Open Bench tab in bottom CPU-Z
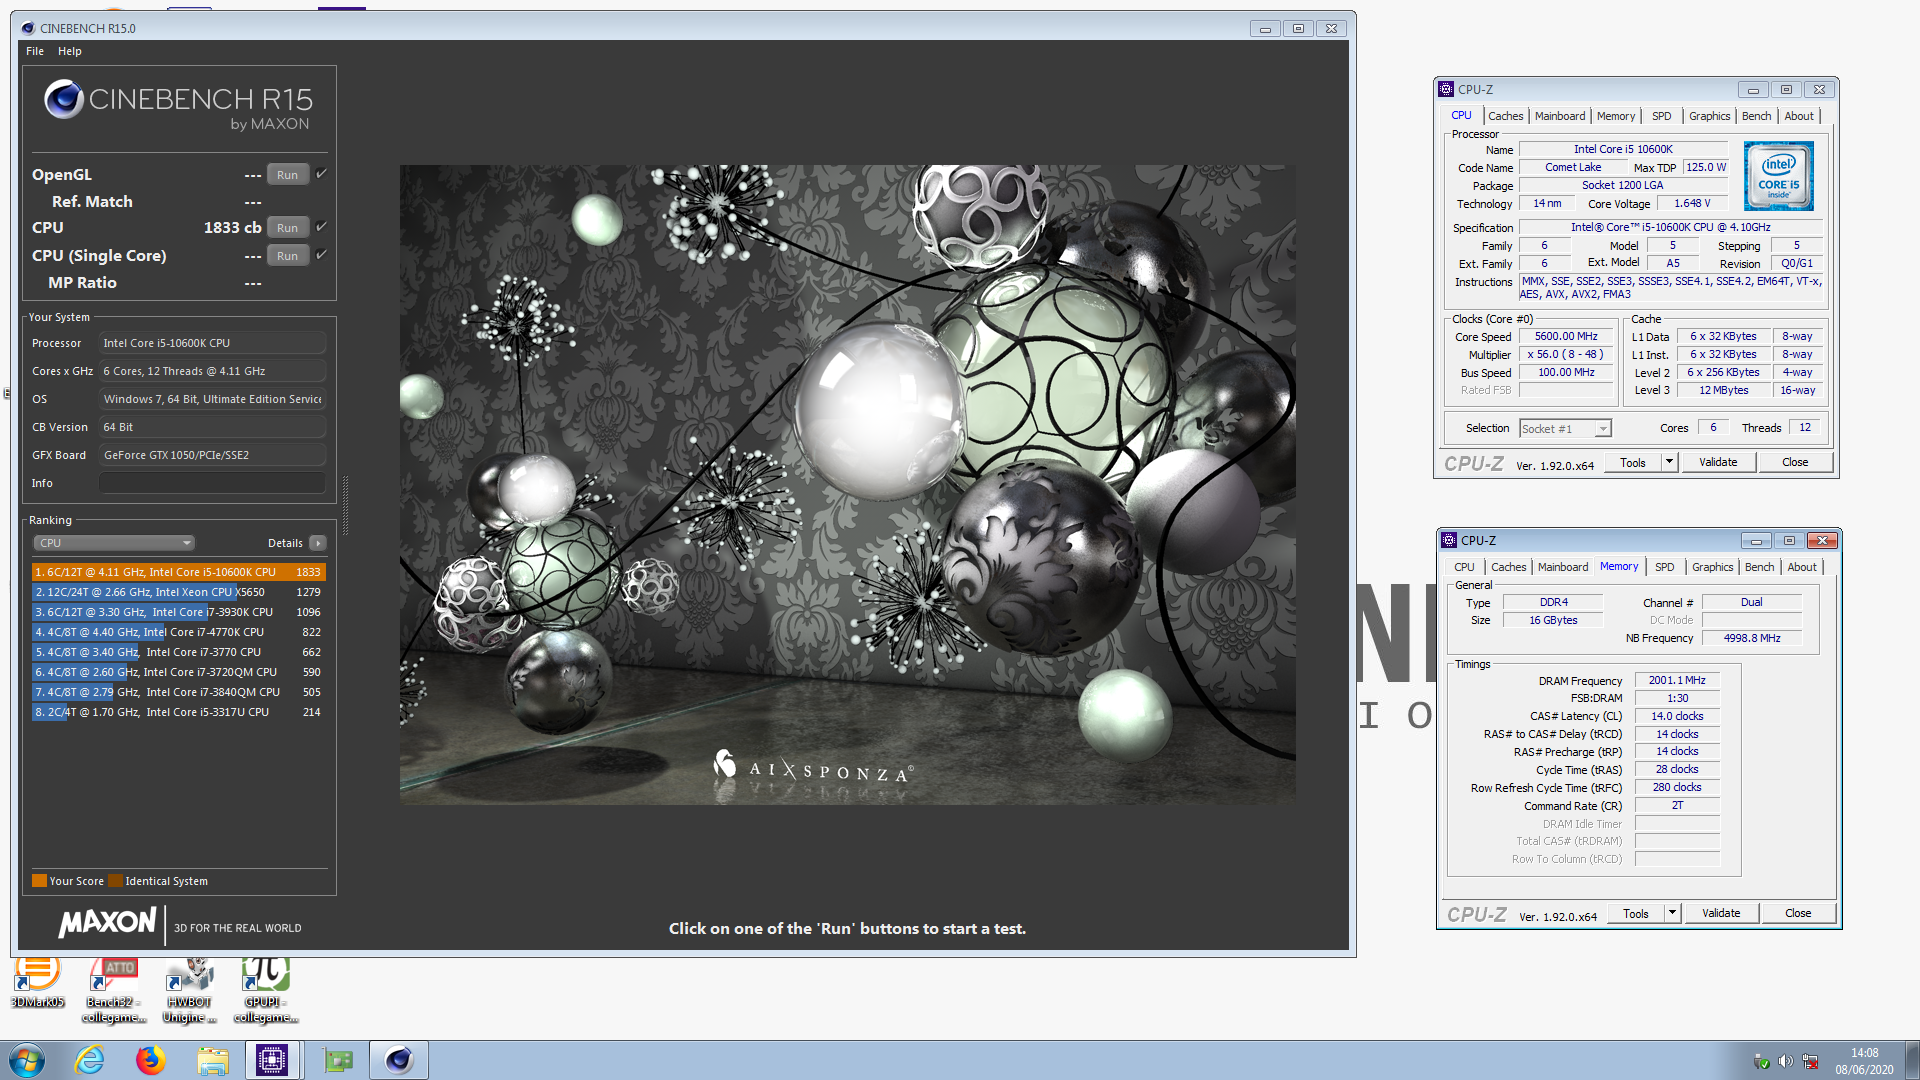Viewport: 1920px width, 1080px height. pos(1759,567)
